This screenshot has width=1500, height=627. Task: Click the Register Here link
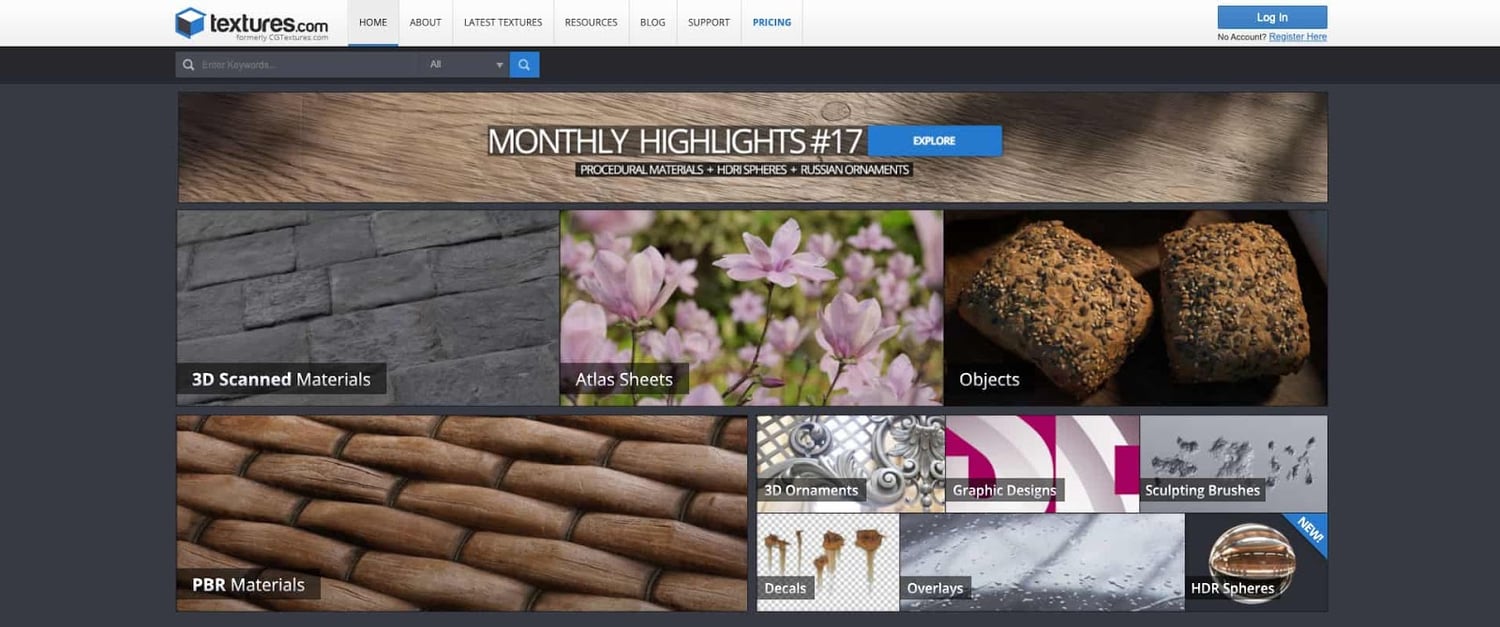tap(1297, 37)
